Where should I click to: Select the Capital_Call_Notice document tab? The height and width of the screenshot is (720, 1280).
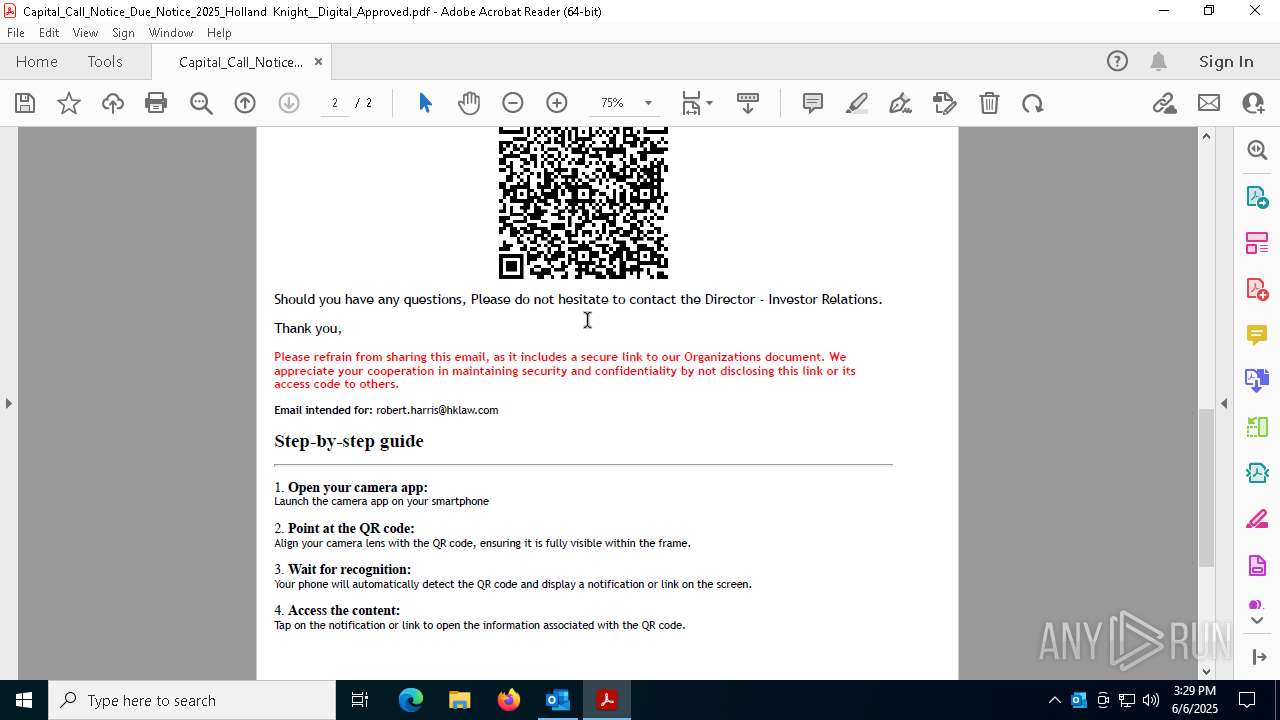pyautogui.click(x=240, y=62)
